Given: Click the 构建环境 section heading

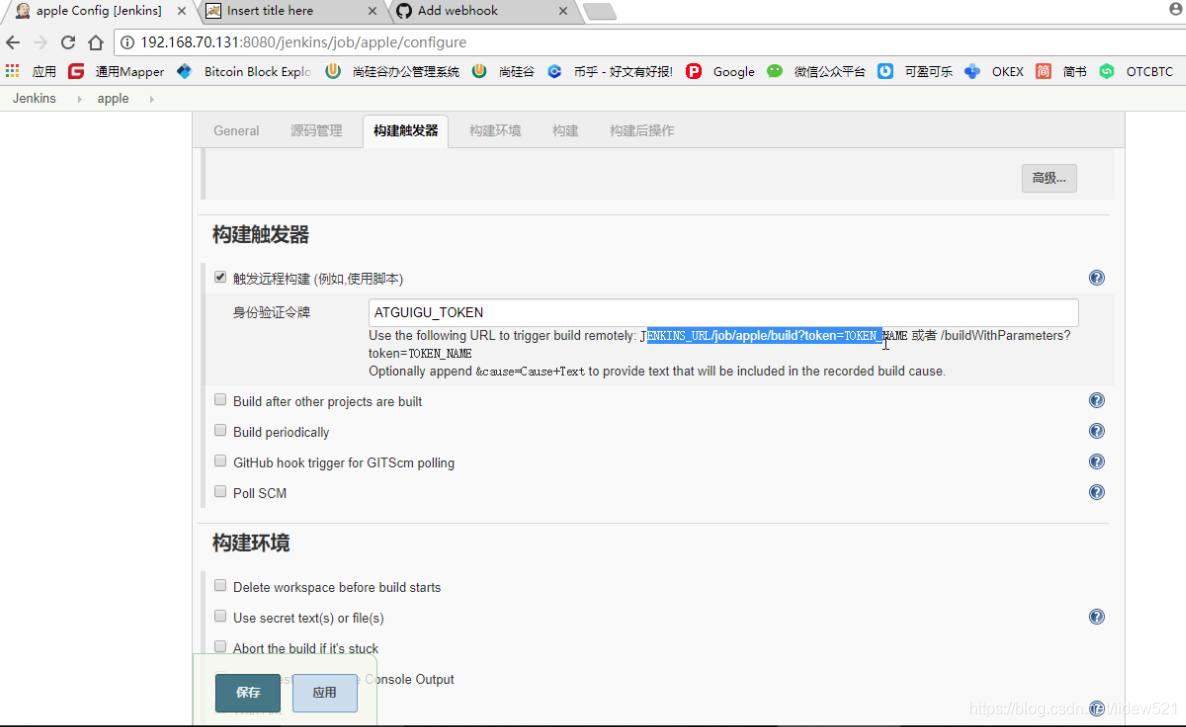Looking at the screenshot, I should pyautogui.click(x=250, y=542).
